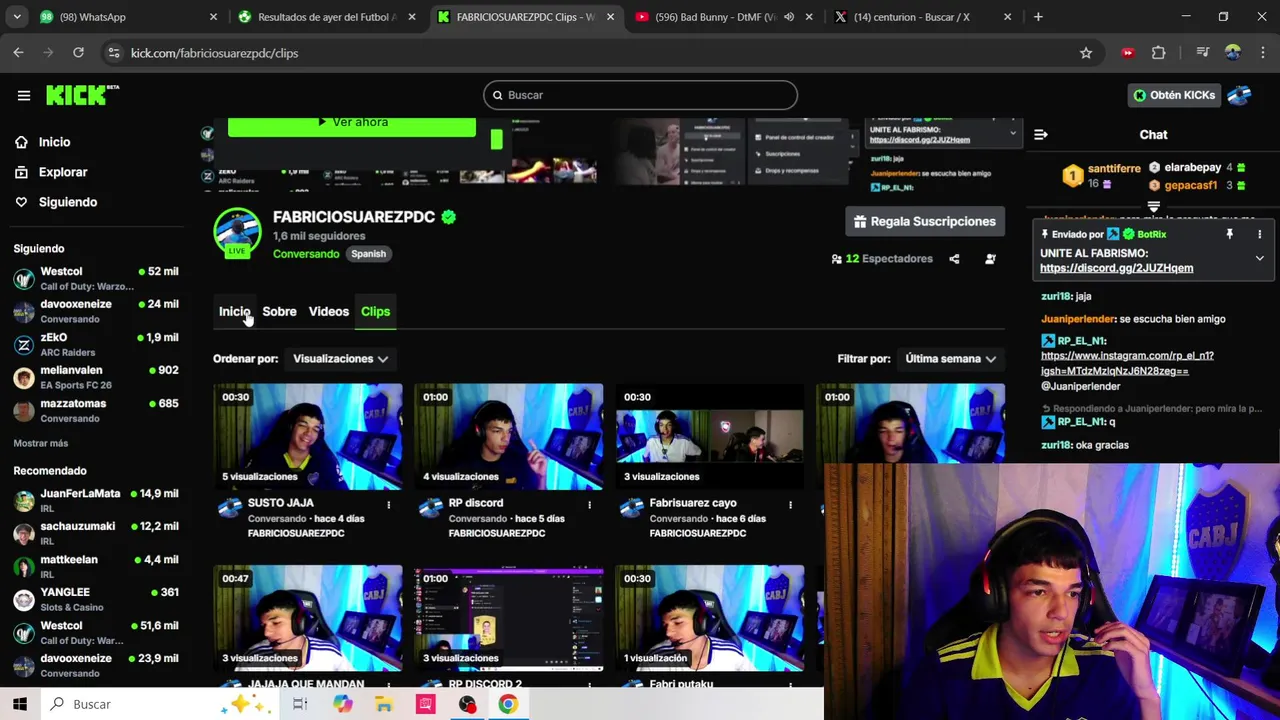The width and height of the screenshot is (1280, 720).
Task: Select the Clips channel tab
Action: 375,311
